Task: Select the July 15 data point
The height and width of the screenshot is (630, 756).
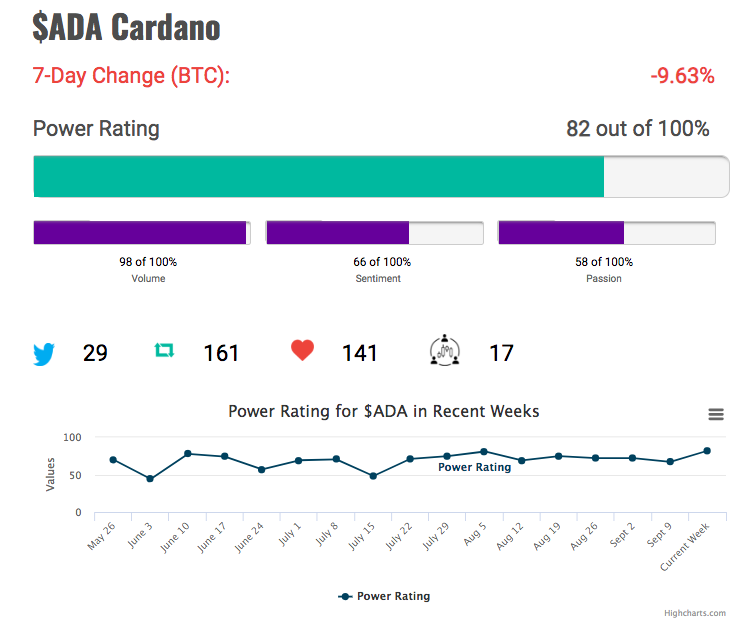Action: coord(373,476)
